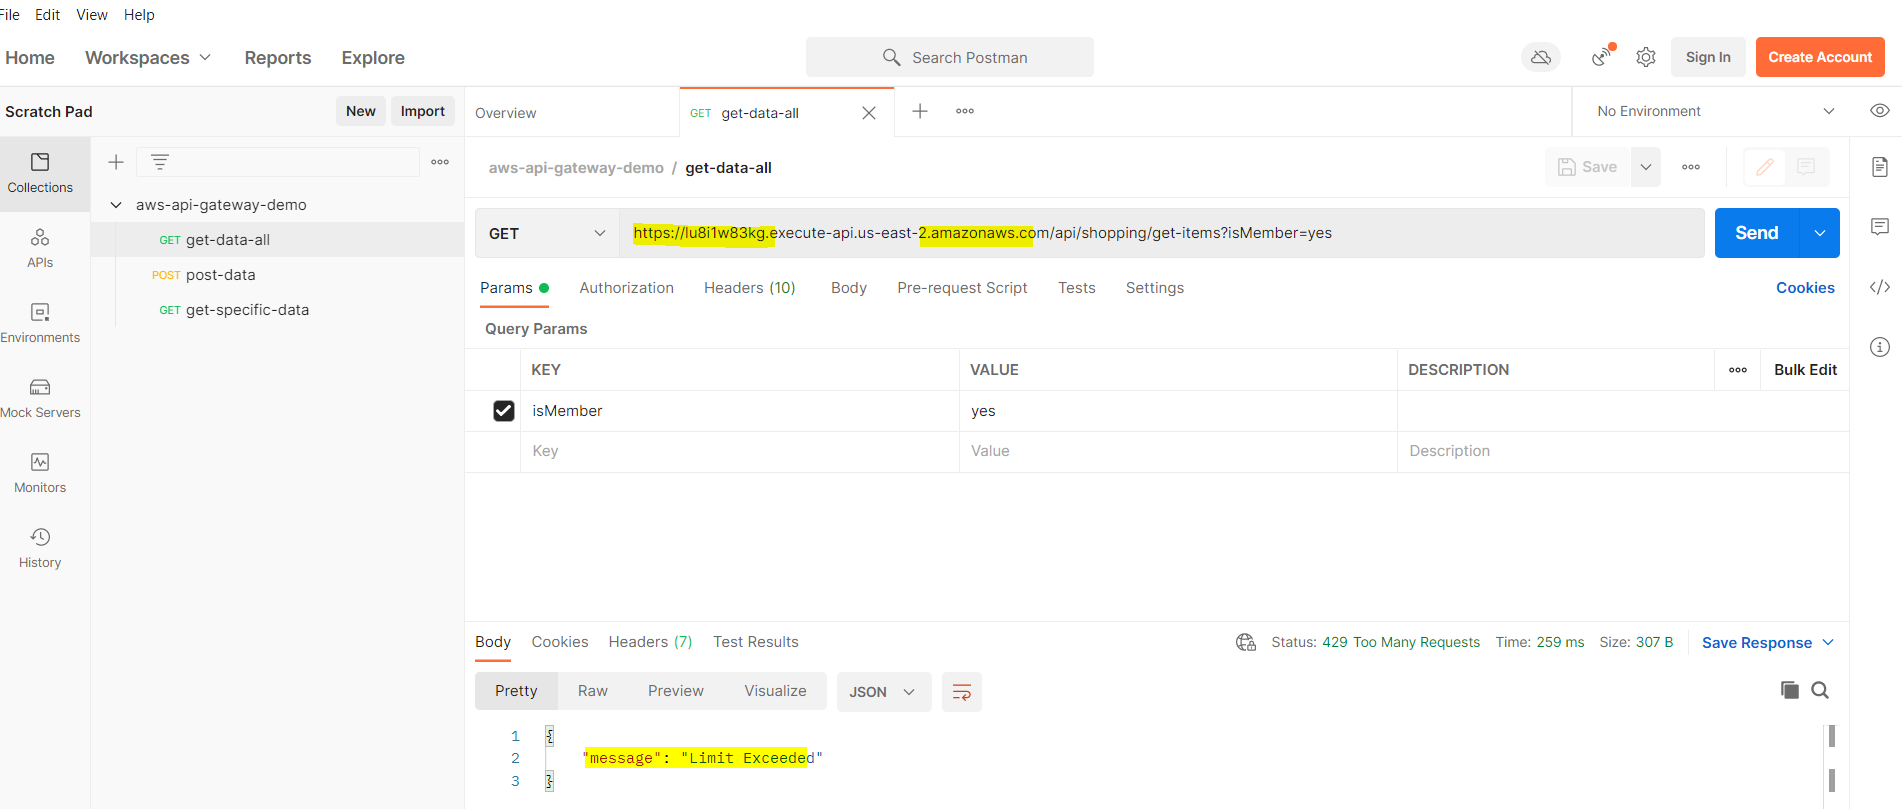1902x809 pixels.
Task: Open the documentation icon in right sidebar
Action: point(1880,167)
